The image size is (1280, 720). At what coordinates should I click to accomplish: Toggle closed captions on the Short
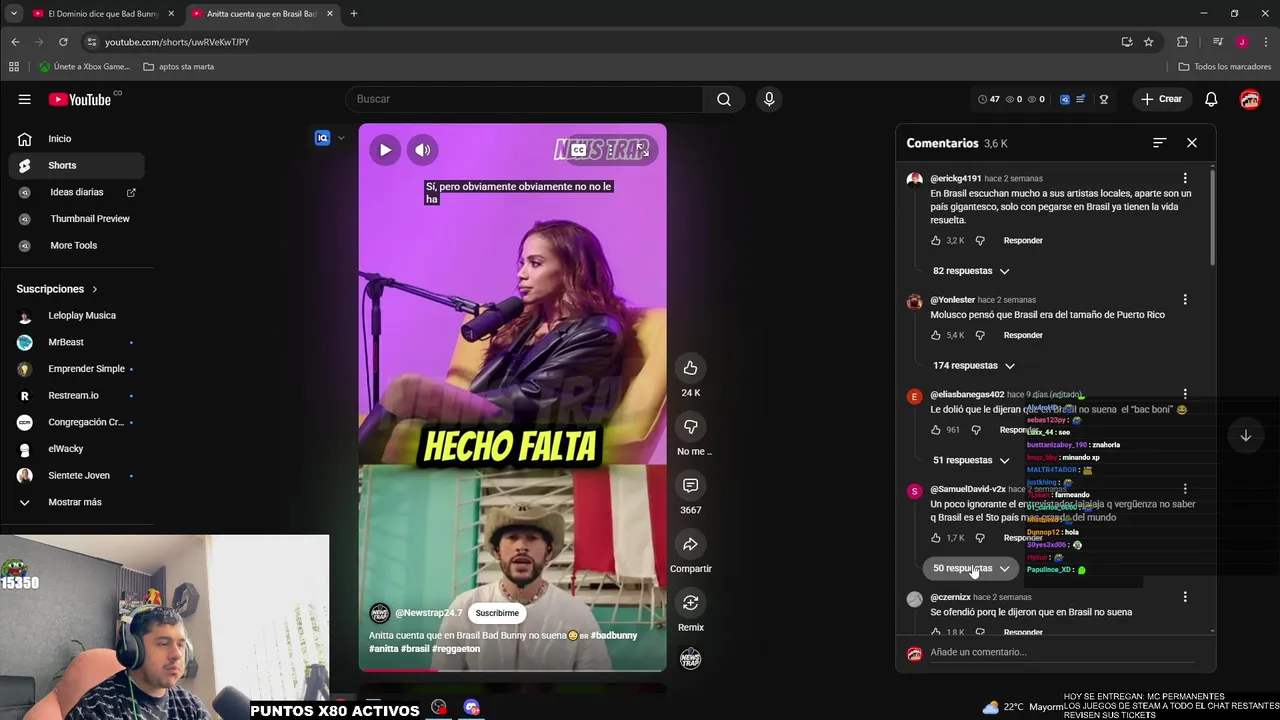(x=579, y=150)
